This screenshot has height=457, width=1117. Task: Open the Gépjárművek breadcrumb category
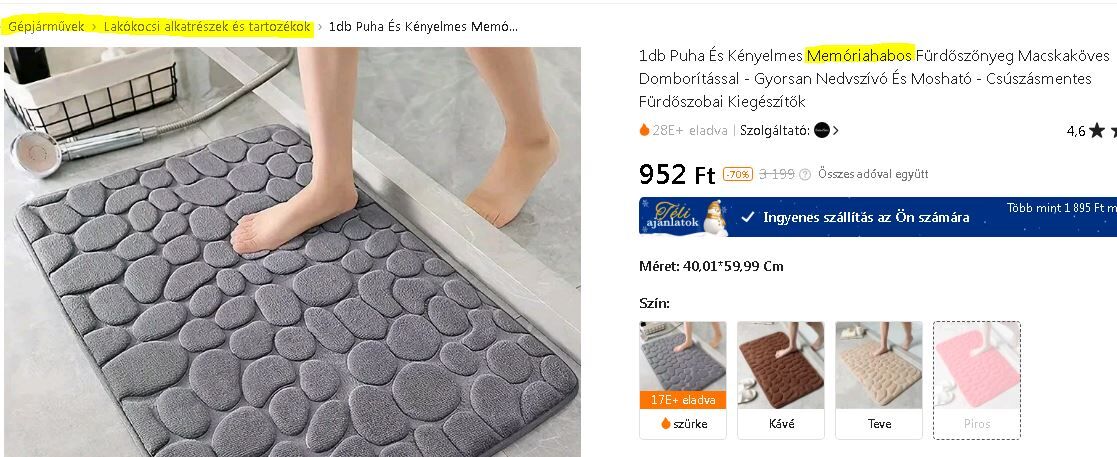(x=46, y=27)
